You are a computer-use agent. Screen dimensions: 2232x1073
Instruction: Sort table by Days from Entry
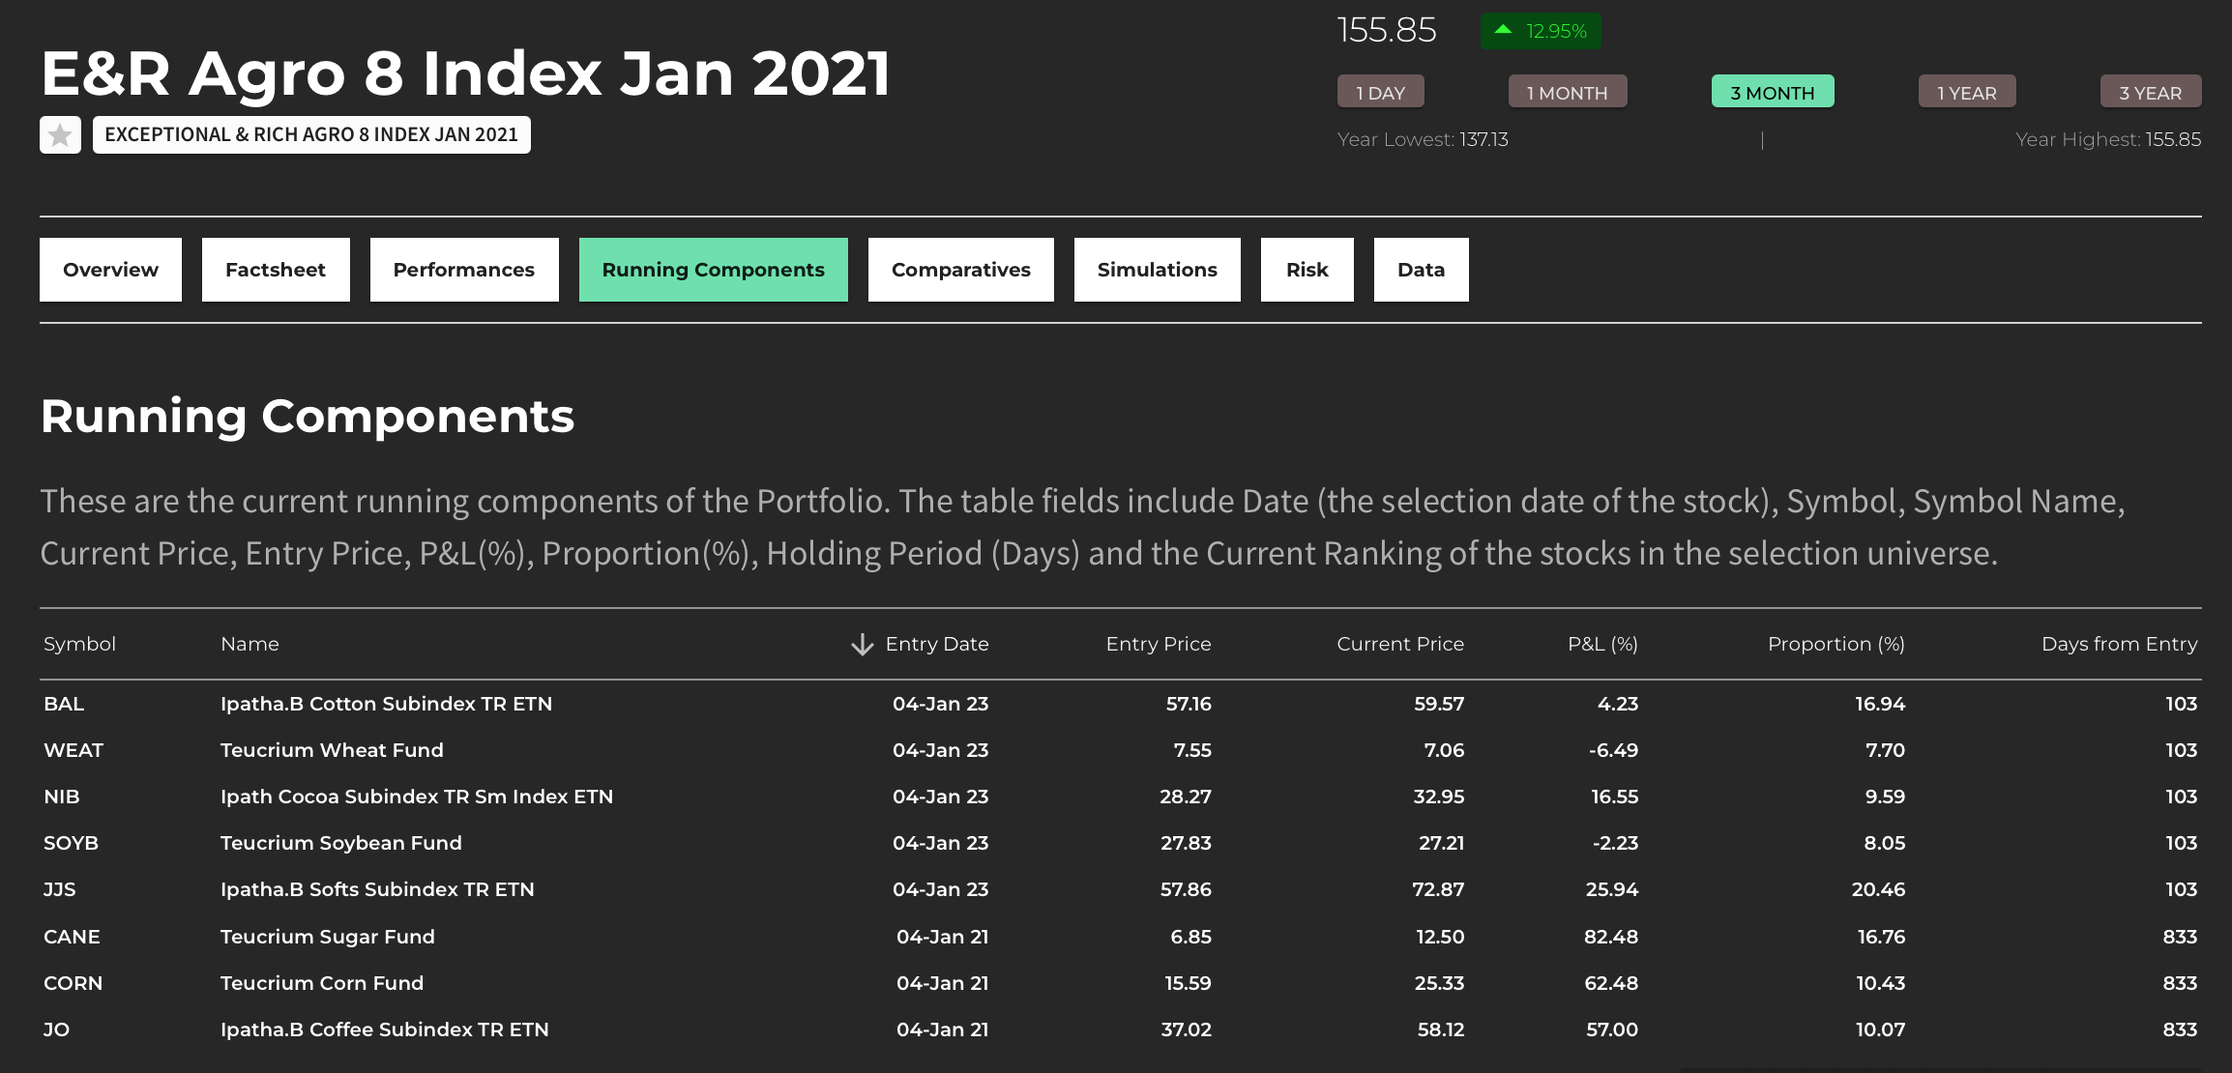click(2118, 644)
